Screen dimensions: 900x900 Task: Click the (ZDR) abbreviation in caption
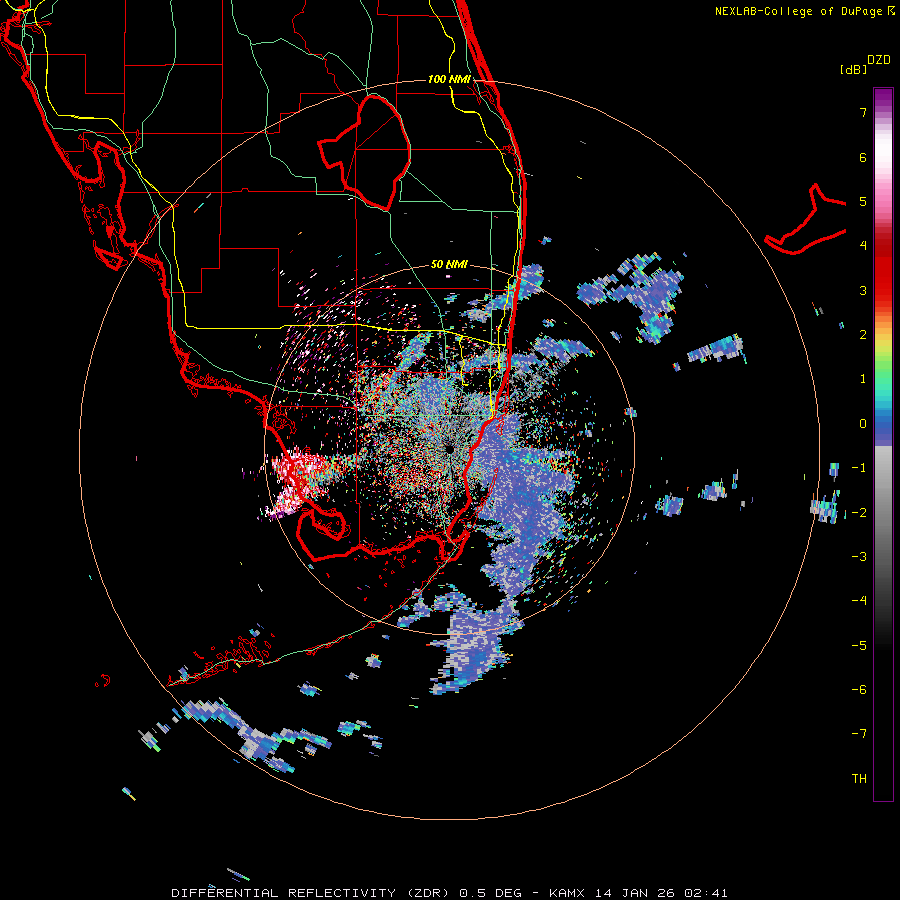coord(428,893)
